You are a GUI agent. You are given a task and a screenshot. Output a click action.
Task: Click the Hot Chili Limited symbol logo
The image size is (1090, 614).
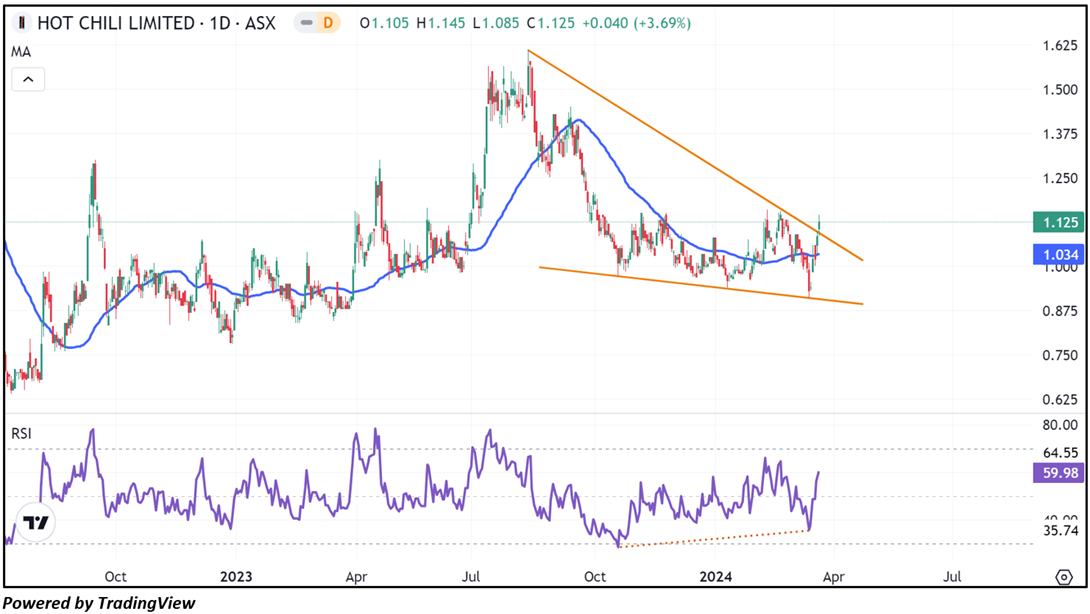[x=22, y=23]
